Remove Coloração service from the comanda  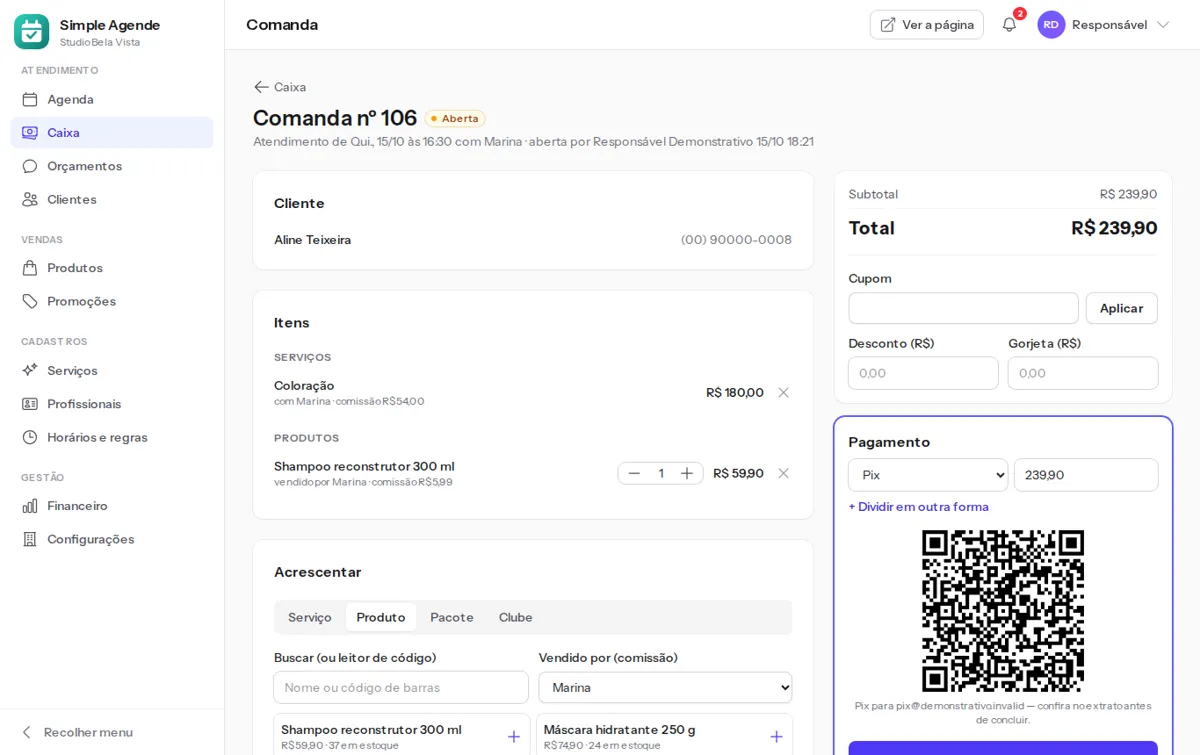(x=783, y=393)
